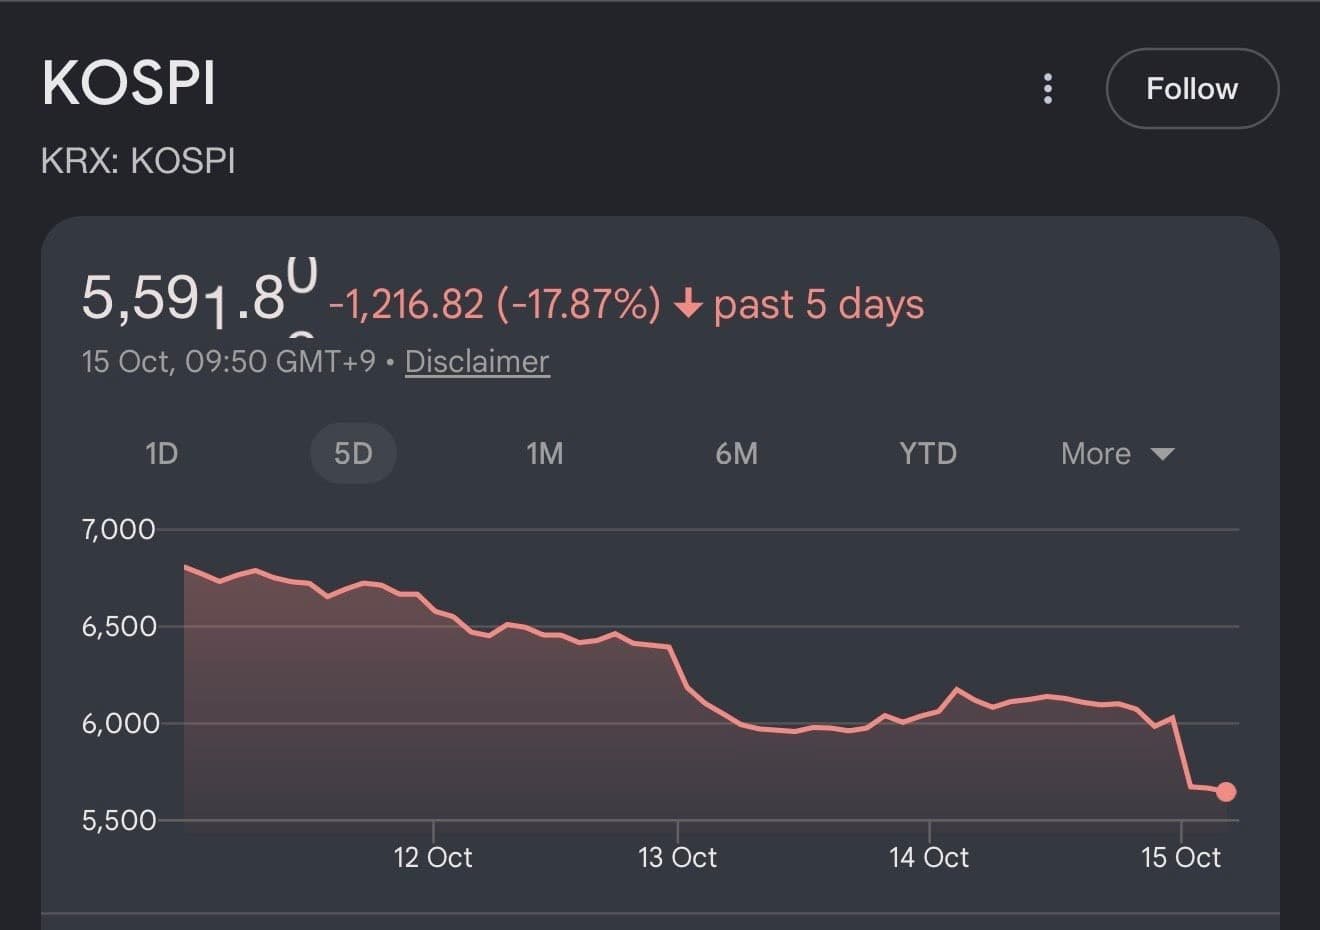
Task: Click the 15 Oct, 09:50 GMT+9 timestamp
Action: [x=229, y=361]
